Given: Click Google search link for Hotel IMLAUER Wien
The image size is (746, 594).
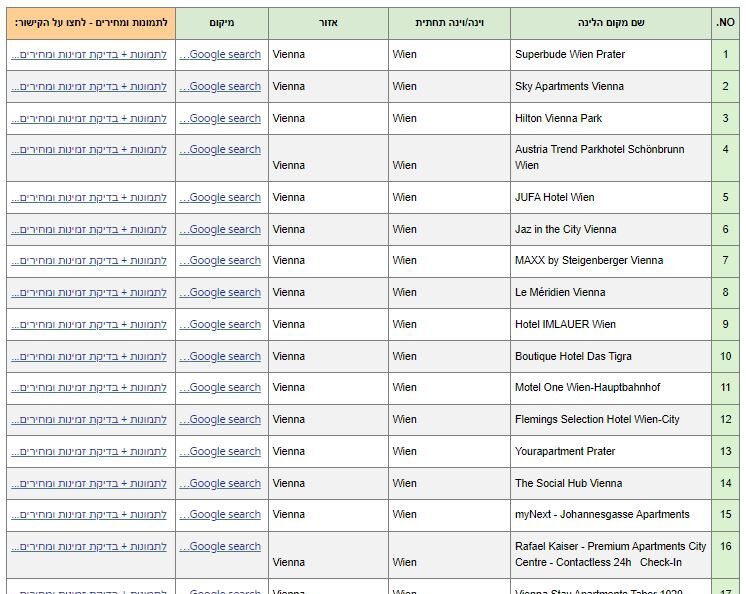Looking at the screenshot, I should 221,325.
